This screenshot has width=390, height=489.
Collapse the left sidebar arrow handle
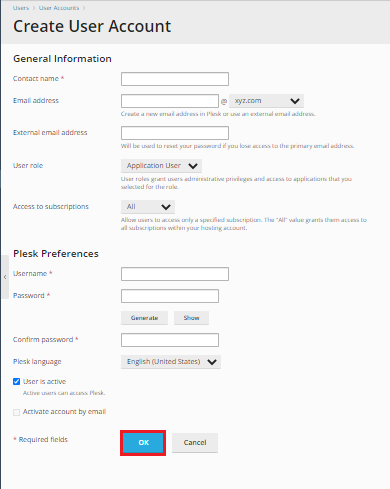coord(5,277)
